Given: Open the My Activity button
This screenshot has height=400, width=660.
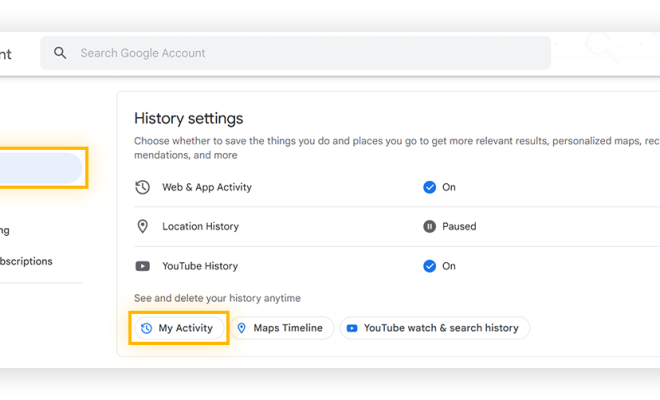Looking at the screenshot, I should point(179,328).
